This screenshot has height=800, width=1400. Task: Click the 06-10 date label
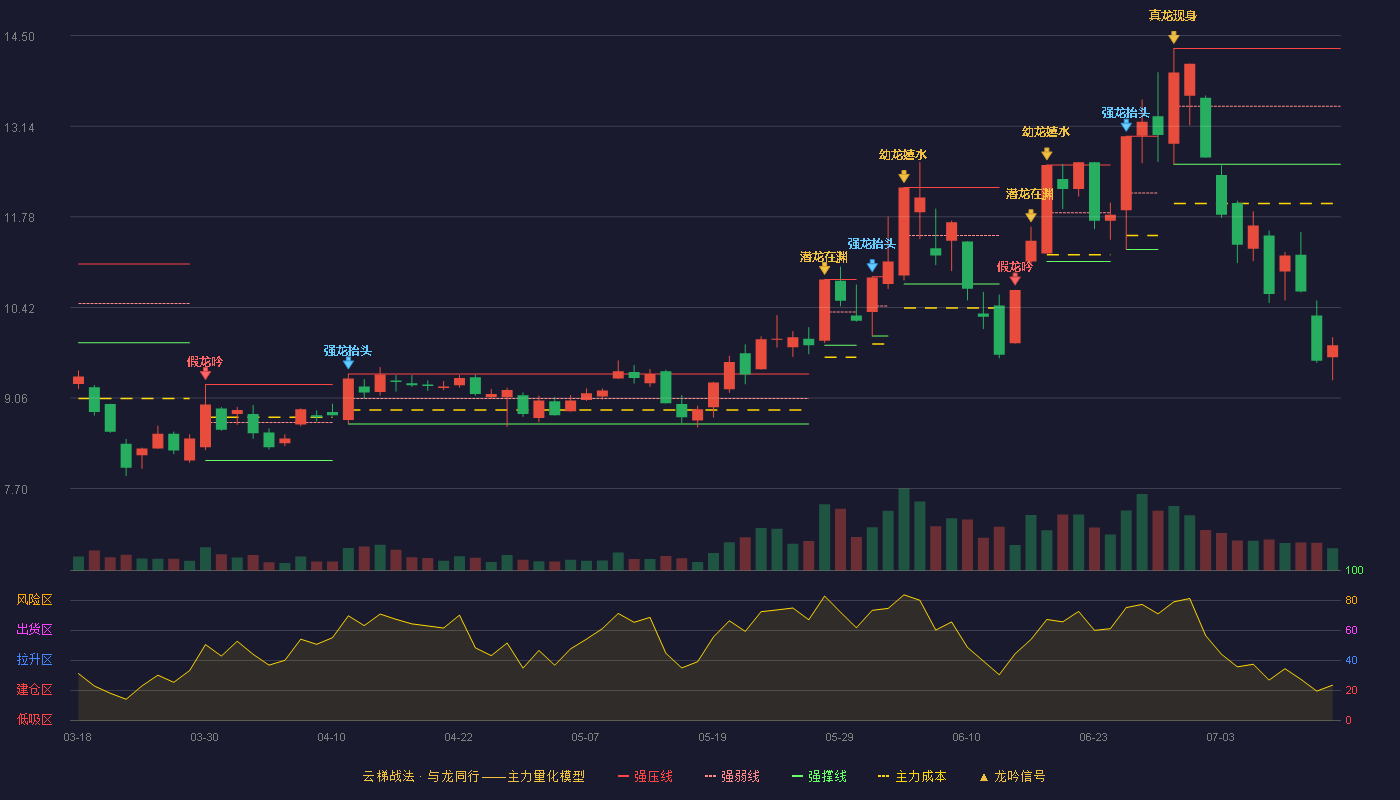pyautogui.click(x=967, y=737)
